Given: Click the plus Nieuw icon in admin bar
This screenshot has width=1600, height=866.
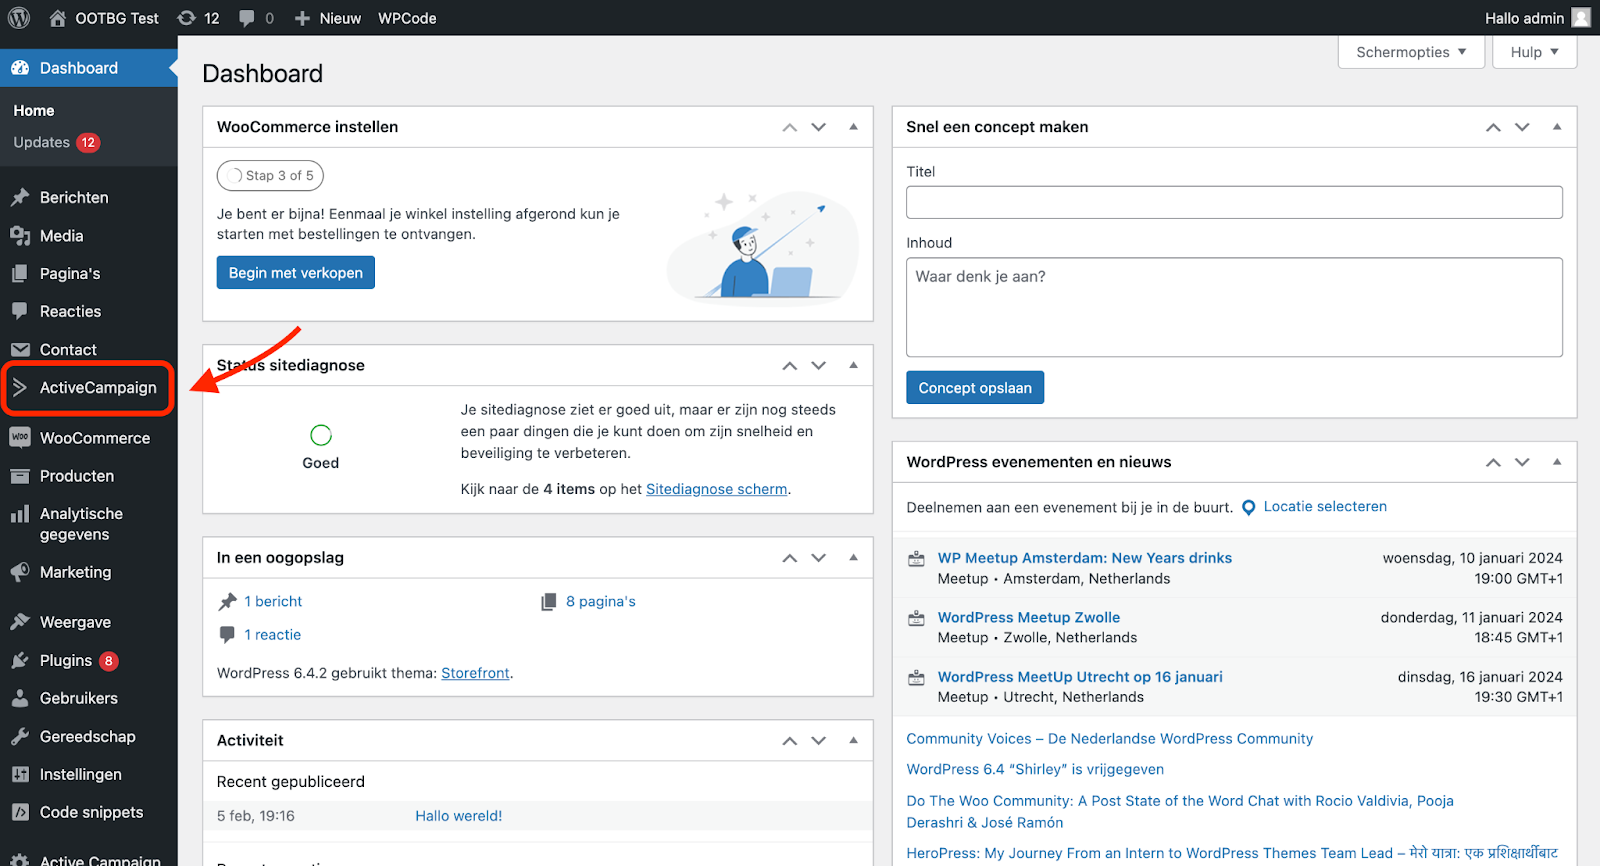Looking at the screenshot, I should (x=302, y=18).
